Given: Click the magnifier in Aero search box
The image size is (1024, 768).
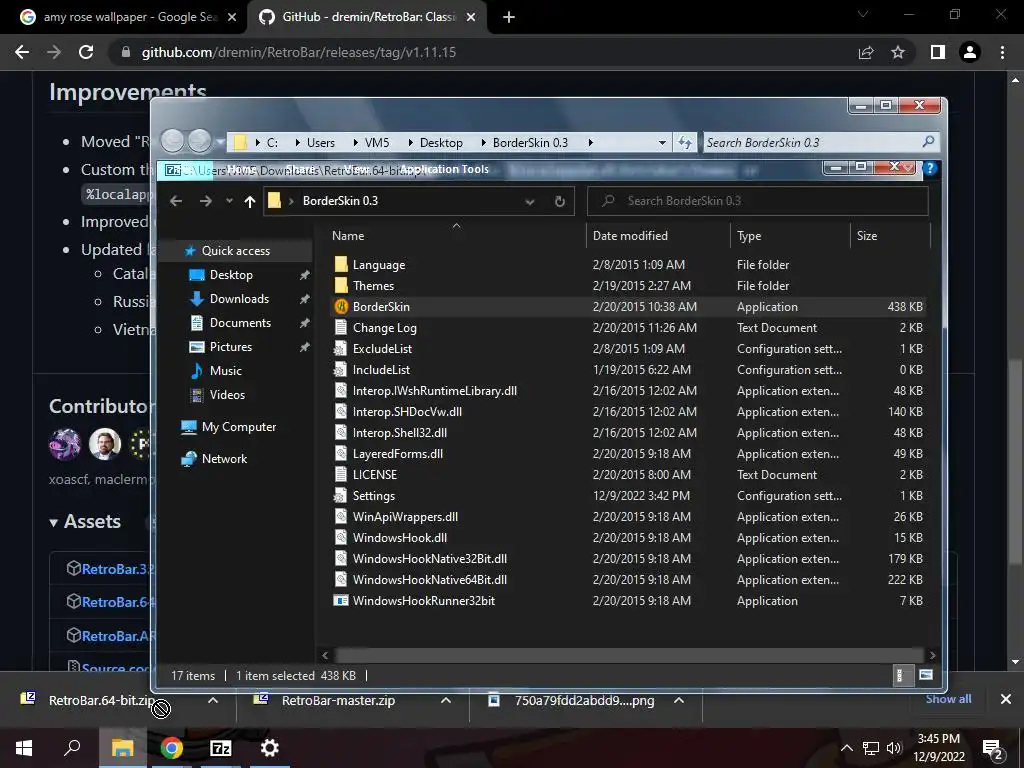Looking at the screenshot, I should coord(928,142).
